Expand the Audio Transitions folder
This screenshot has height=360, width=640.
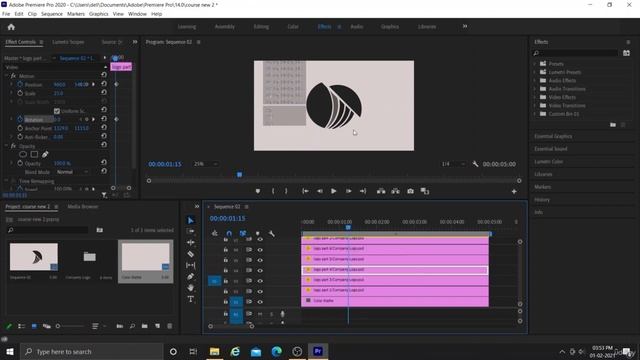click(x=535, y=89)
